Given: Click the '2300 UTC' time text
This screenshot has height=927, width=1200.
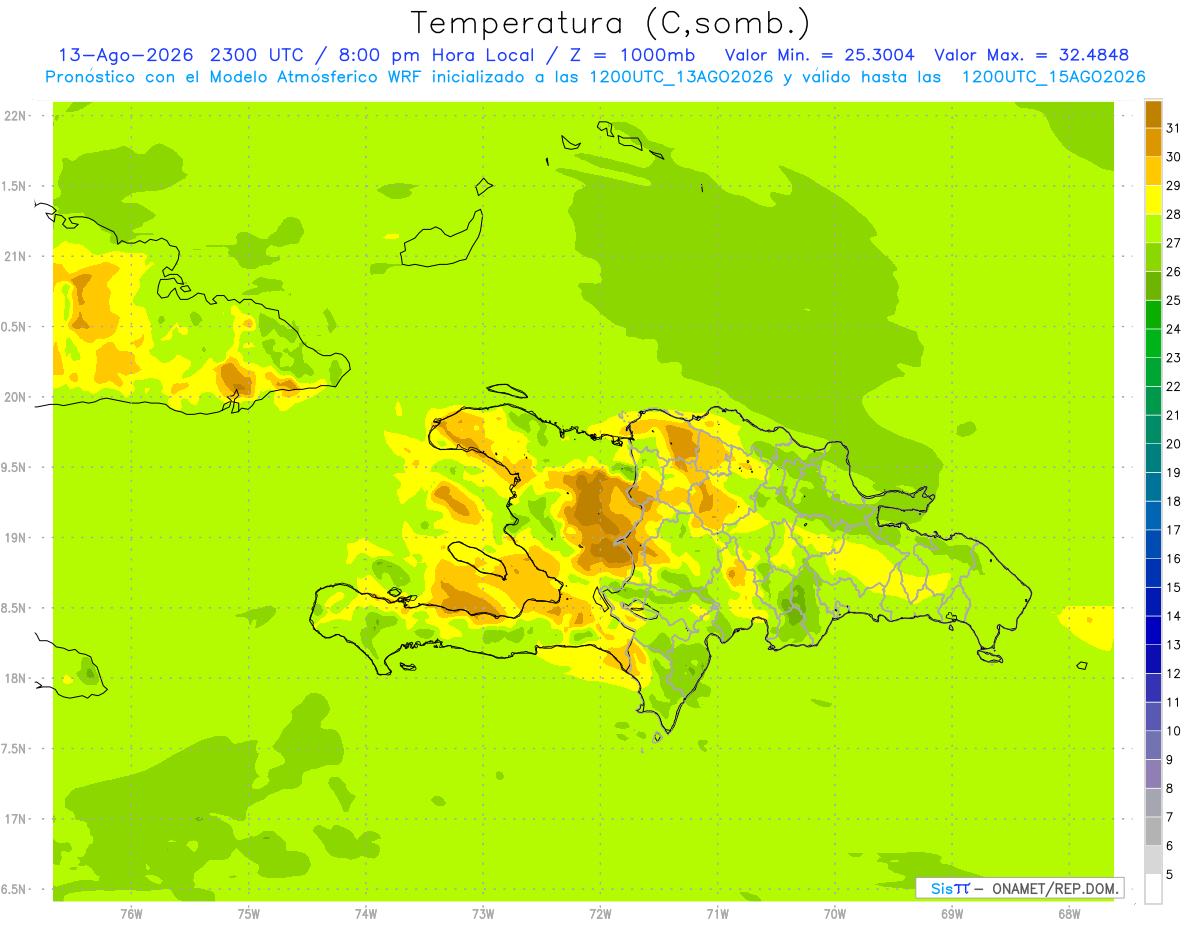Looking at the screenshot, I should pos(262,55).
